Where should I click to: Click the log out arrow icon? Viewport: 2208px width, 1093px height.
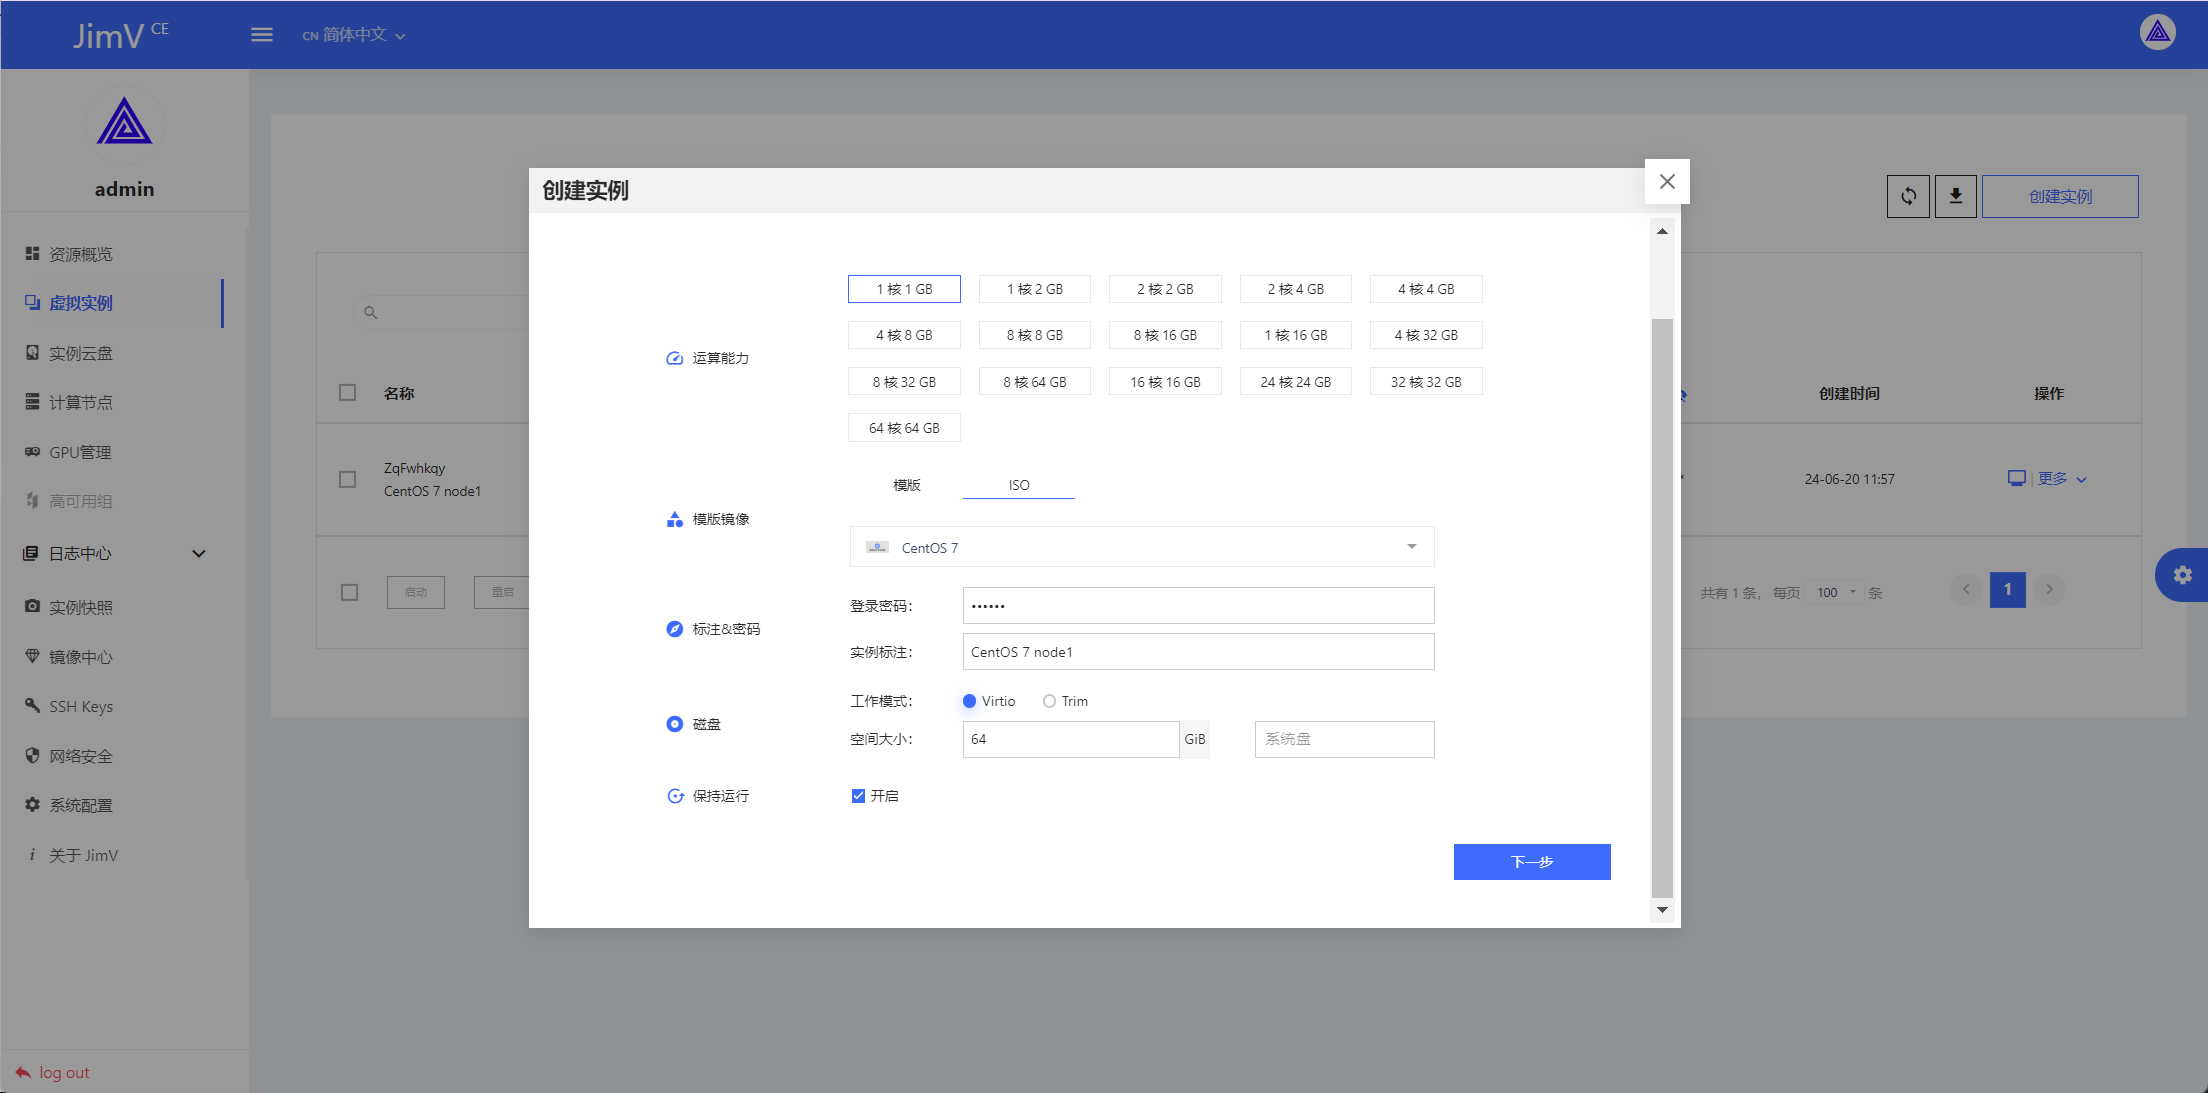(23, 1072)
